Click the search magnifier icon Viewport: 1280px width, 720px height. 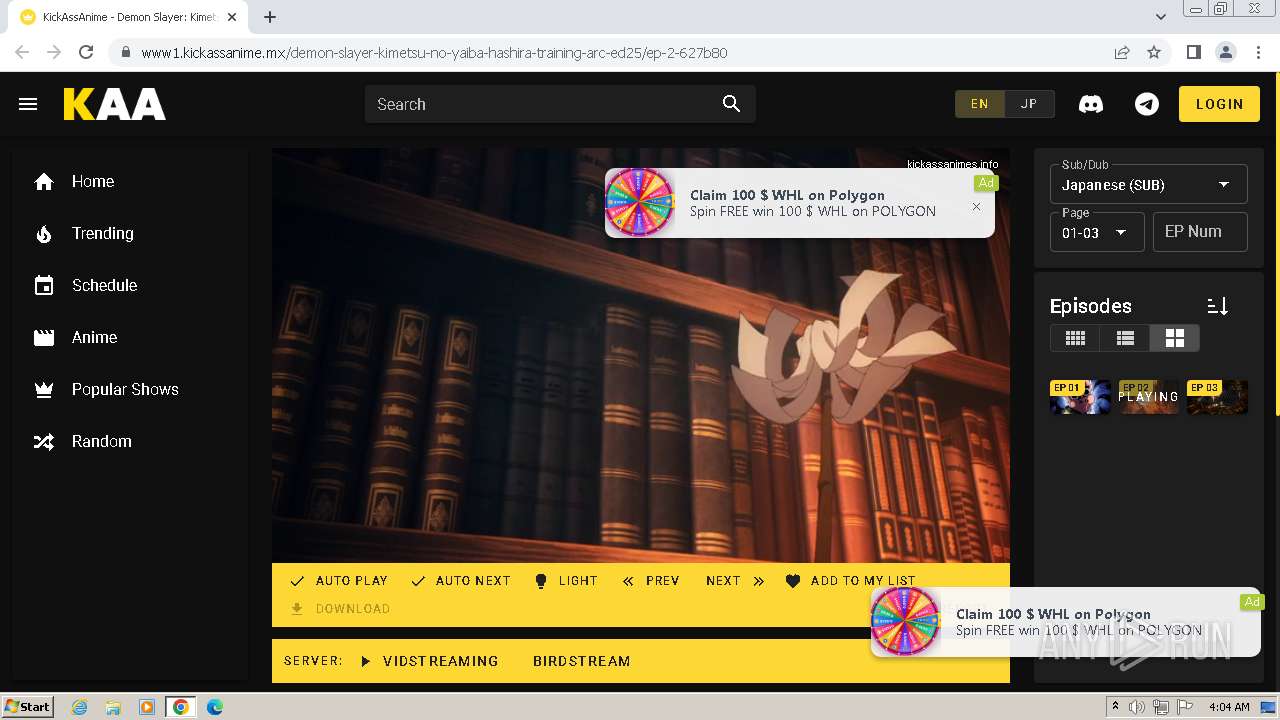tap(731, 104)
